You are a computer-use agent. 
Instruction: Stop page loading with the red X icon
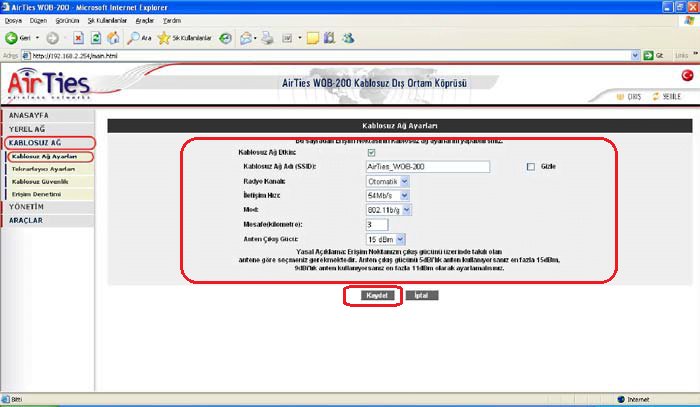pos(78,38)
